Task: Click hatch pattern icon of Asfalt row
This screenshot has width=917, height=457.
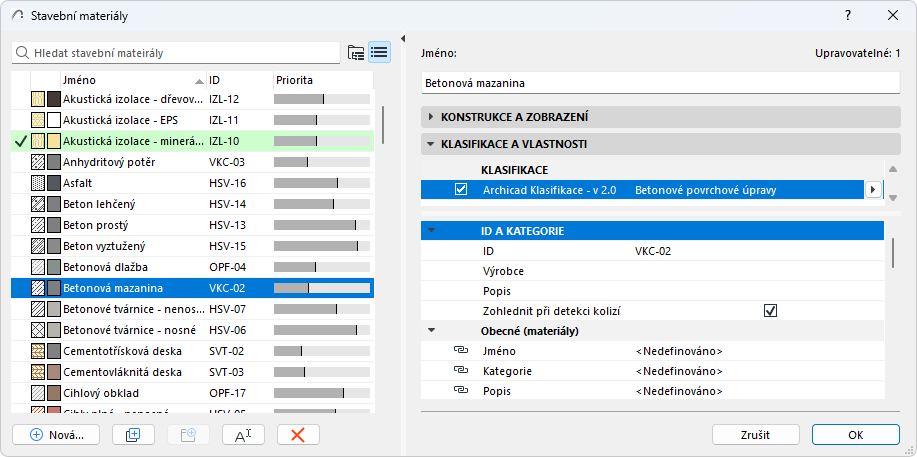Action: pos(38,183)
